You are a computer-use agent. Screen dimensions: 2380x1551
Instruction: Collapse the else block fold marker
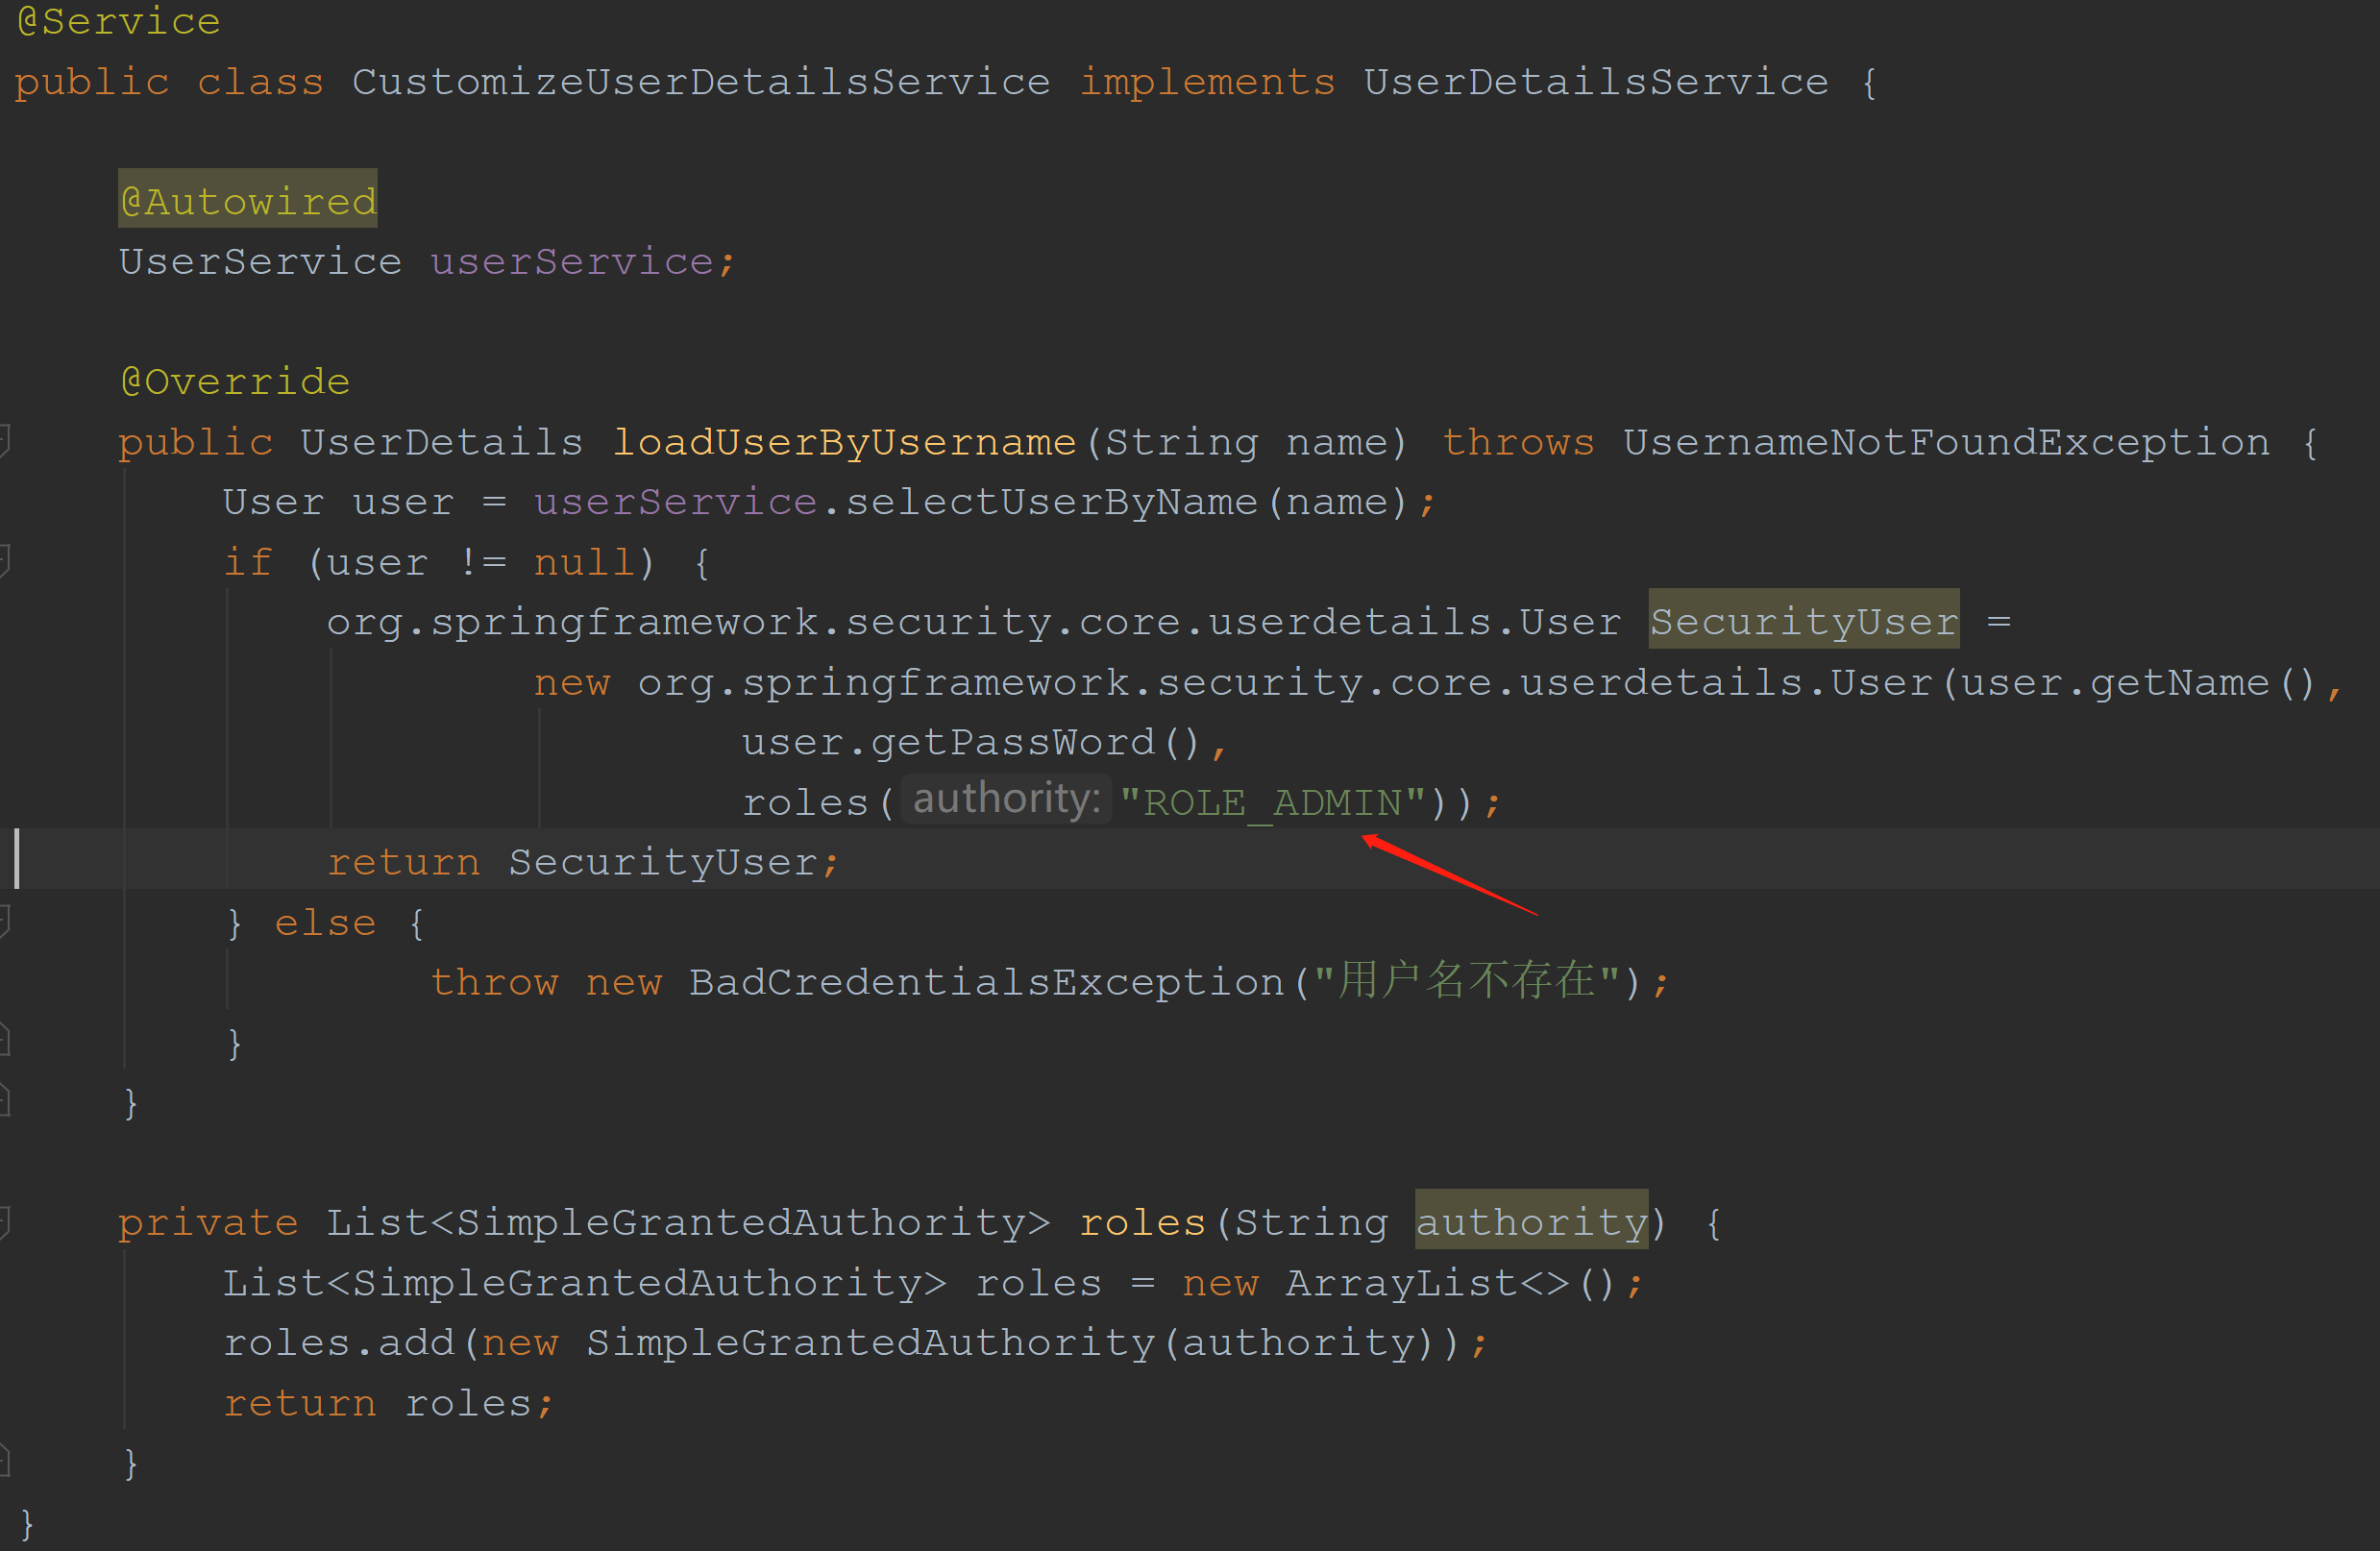coord(5,920)
